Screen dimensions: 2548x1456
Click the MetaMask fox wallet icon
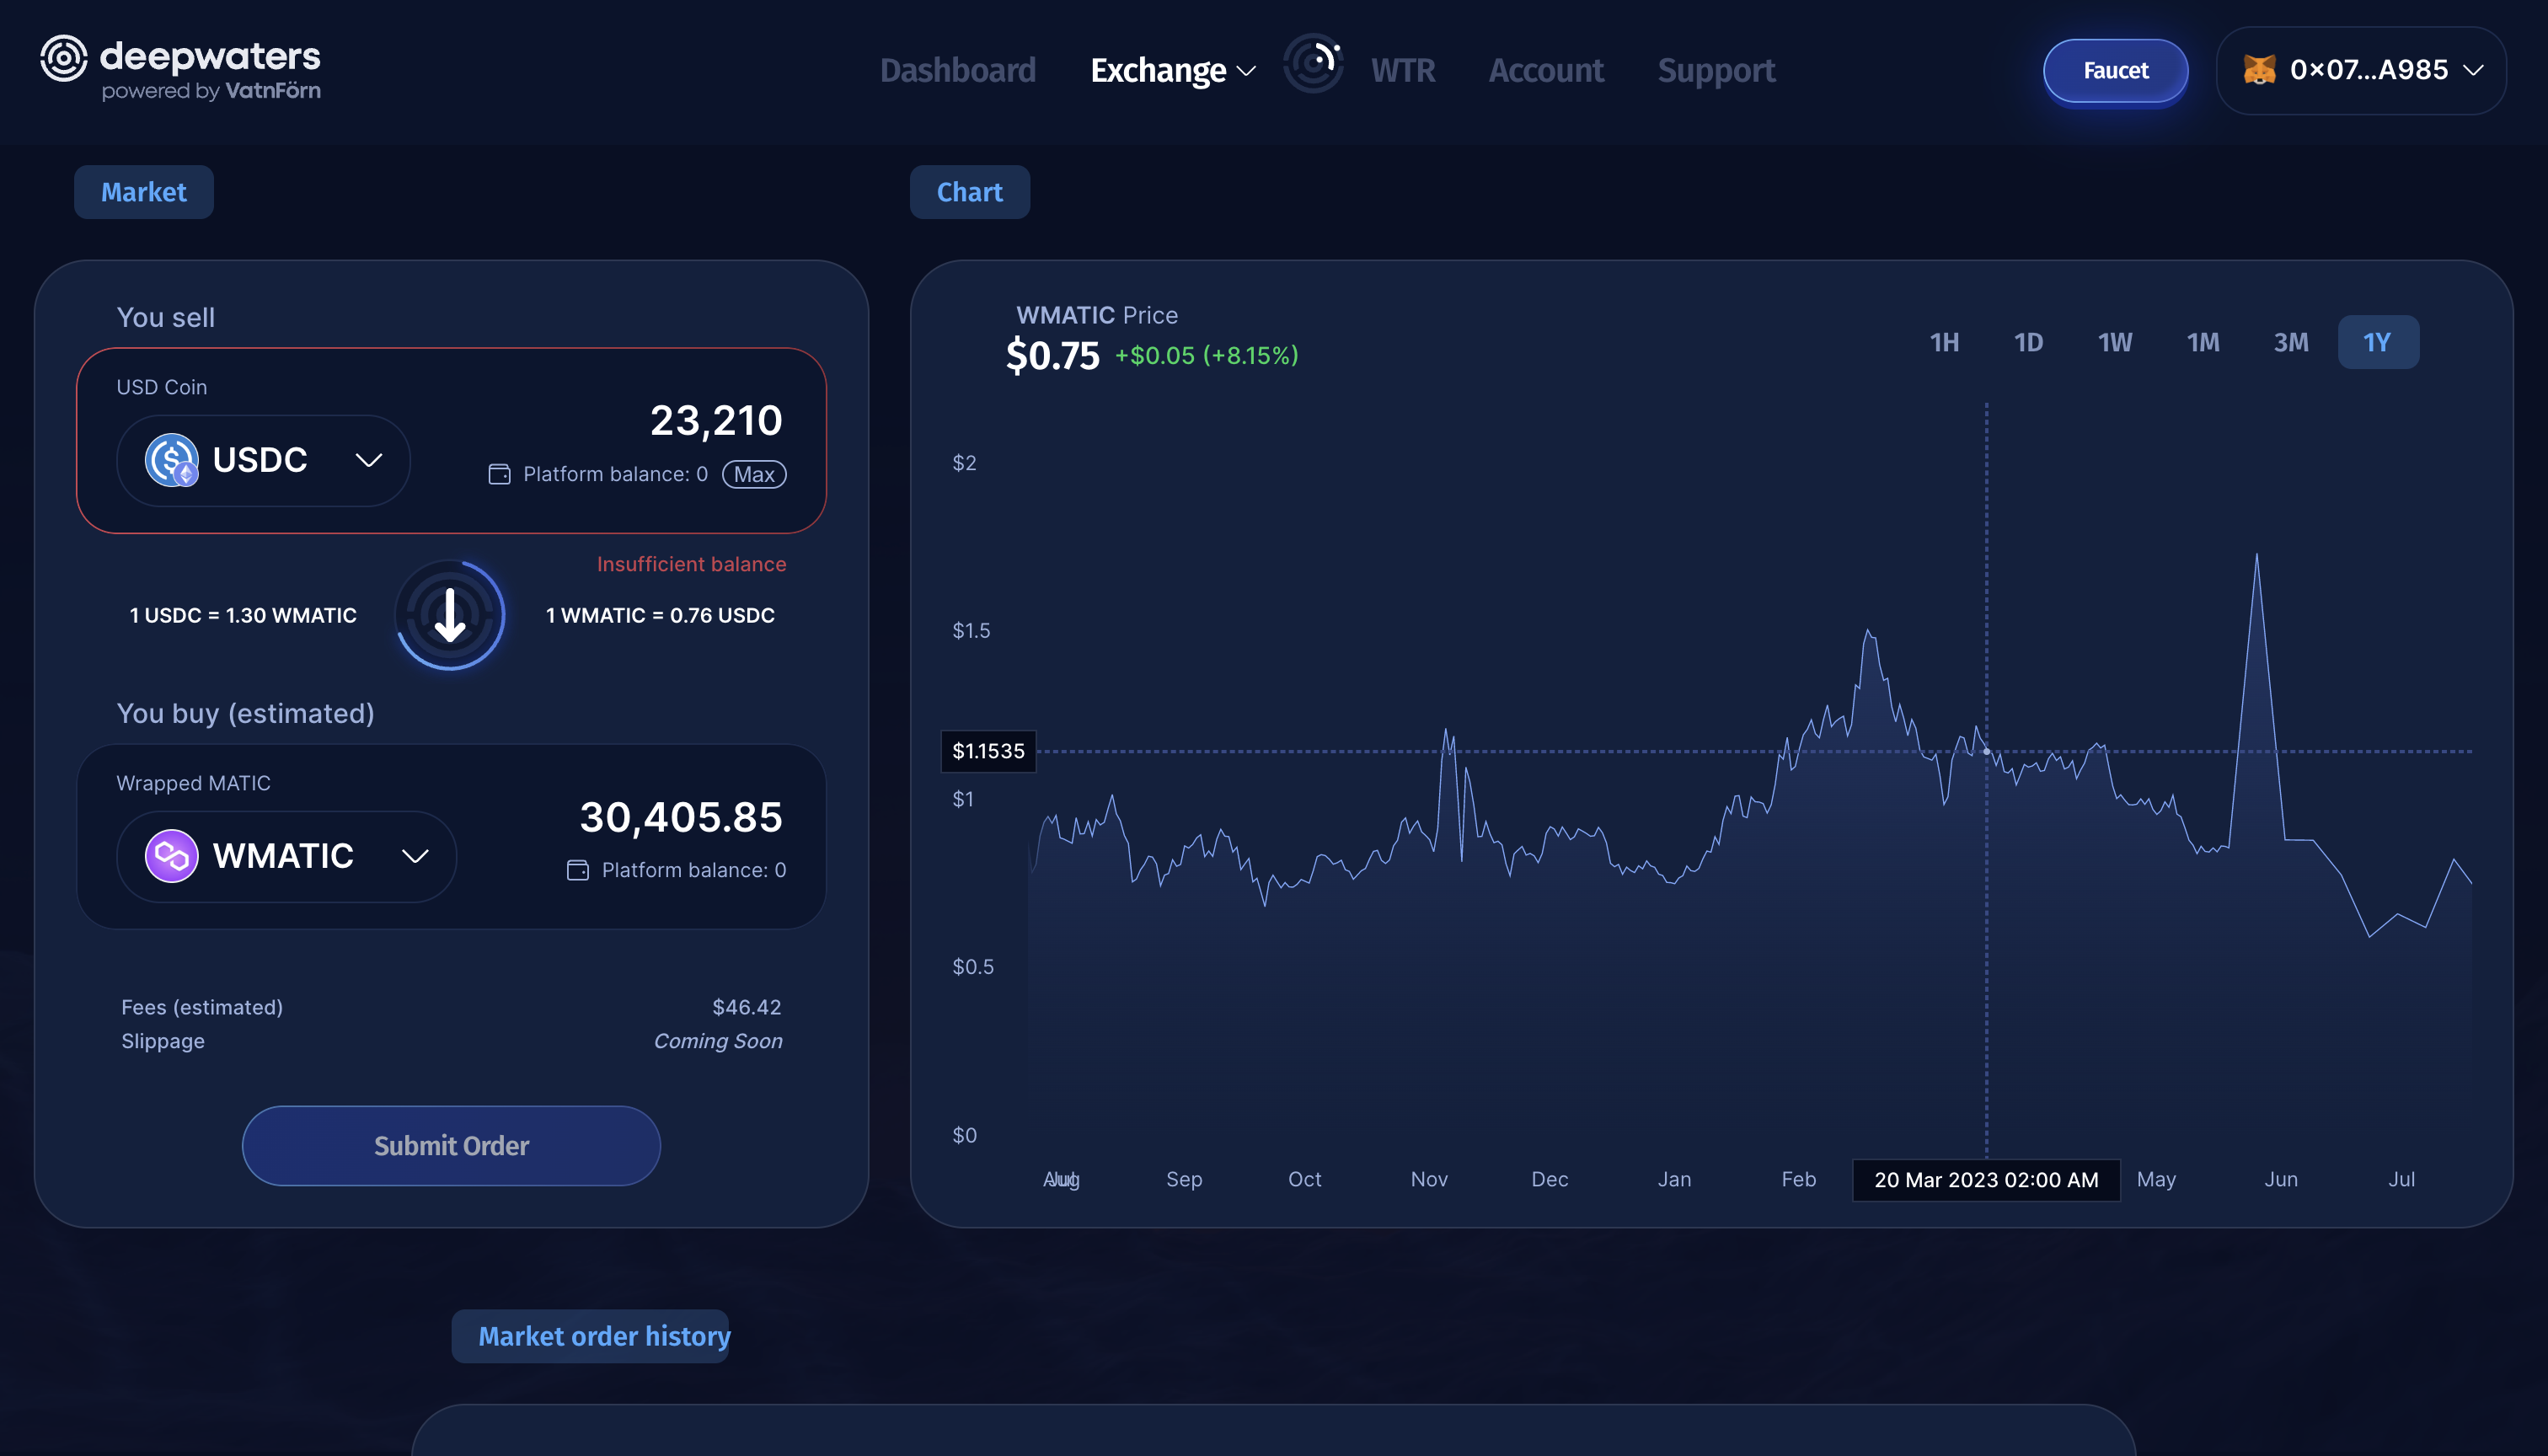pos(2259,70)
